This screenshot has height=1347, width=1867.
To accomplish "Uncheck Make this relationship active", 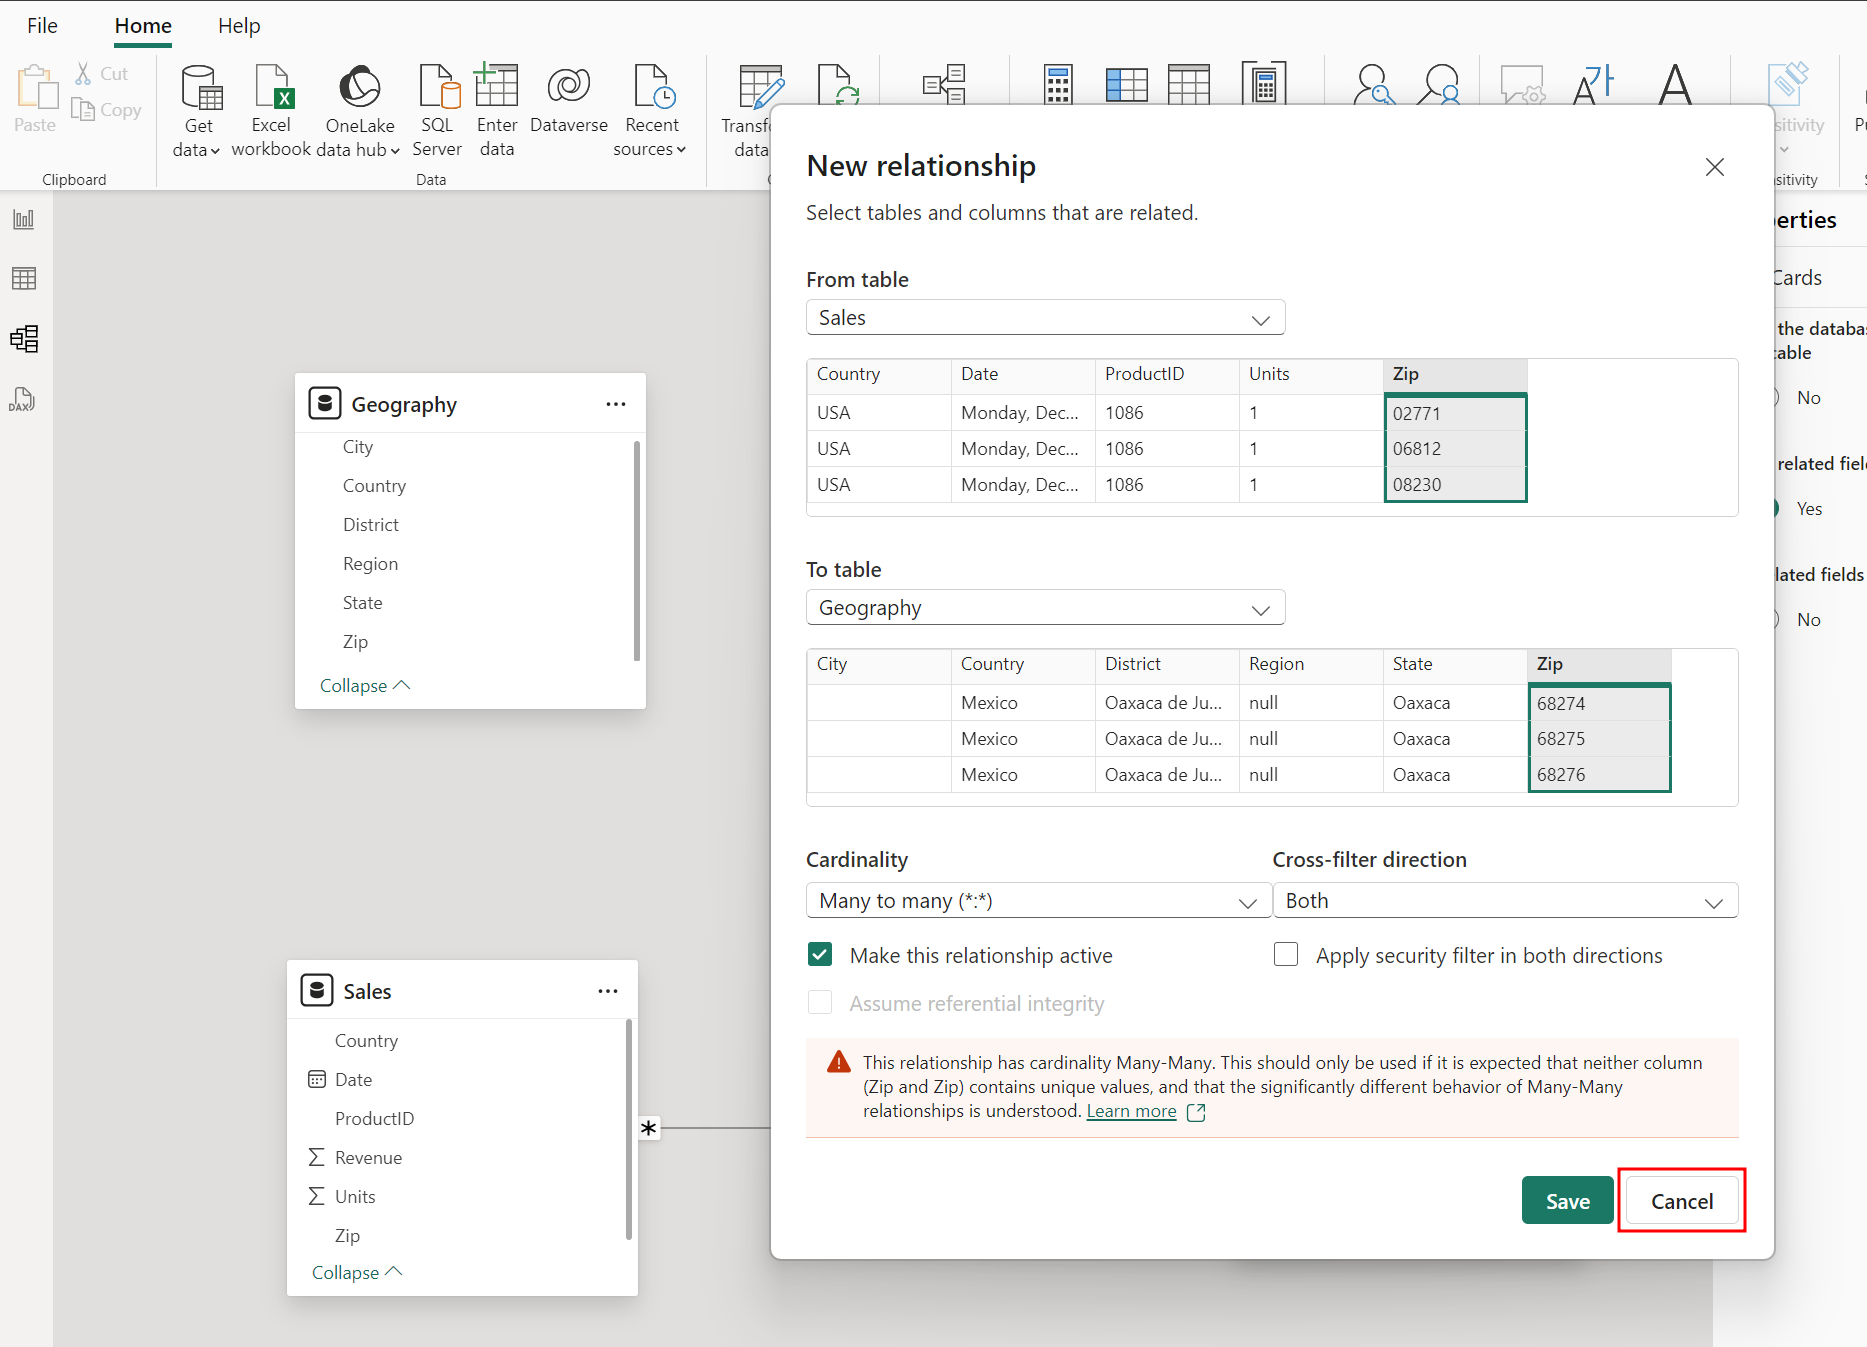I will click(x=820, y=955).
